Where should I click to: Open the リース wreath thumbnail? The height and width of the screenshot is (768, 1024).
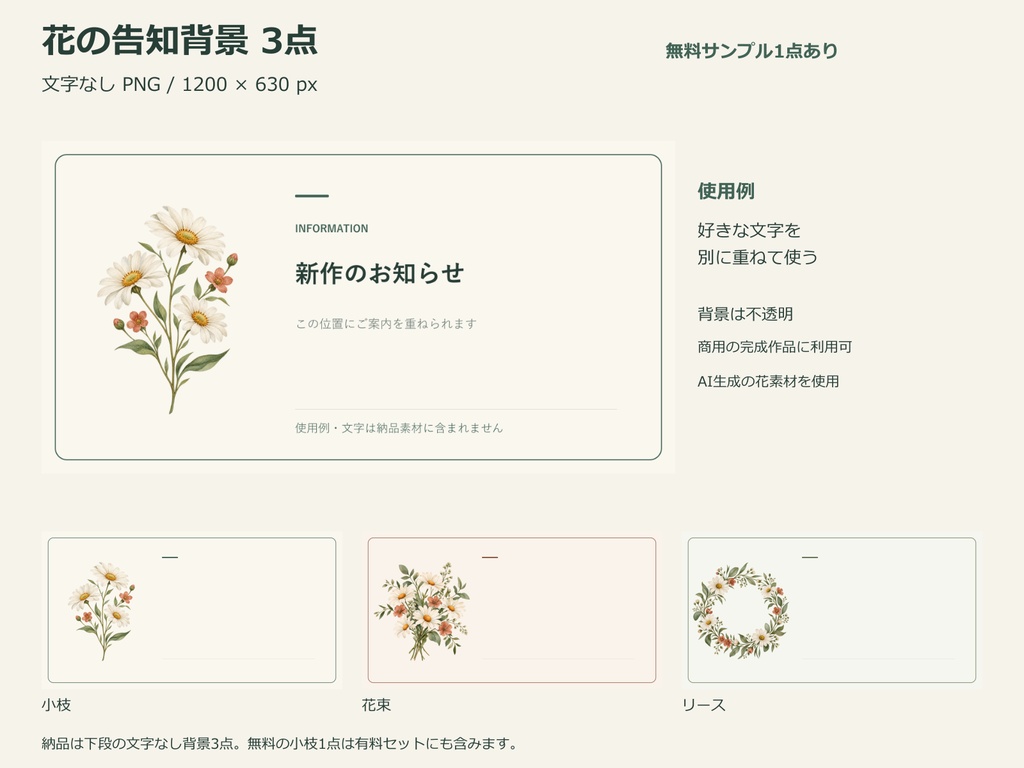pyautogui.click(x=831, y=610)
